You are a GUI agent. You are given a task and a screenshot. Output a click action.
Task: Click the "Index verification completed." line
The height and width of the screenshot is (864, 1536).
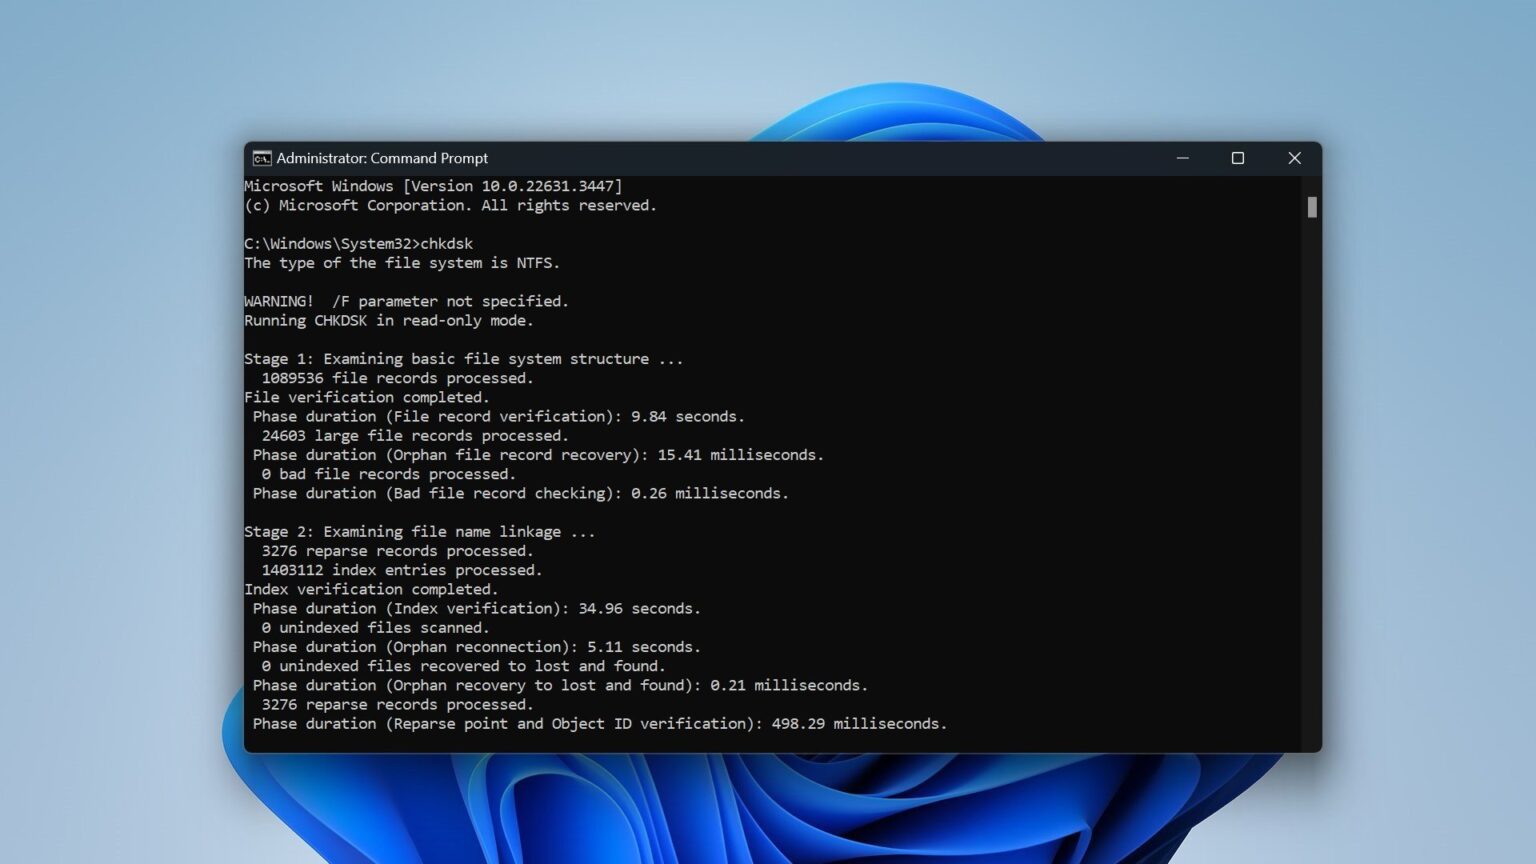pyautogui.click(x=370, y=590)
